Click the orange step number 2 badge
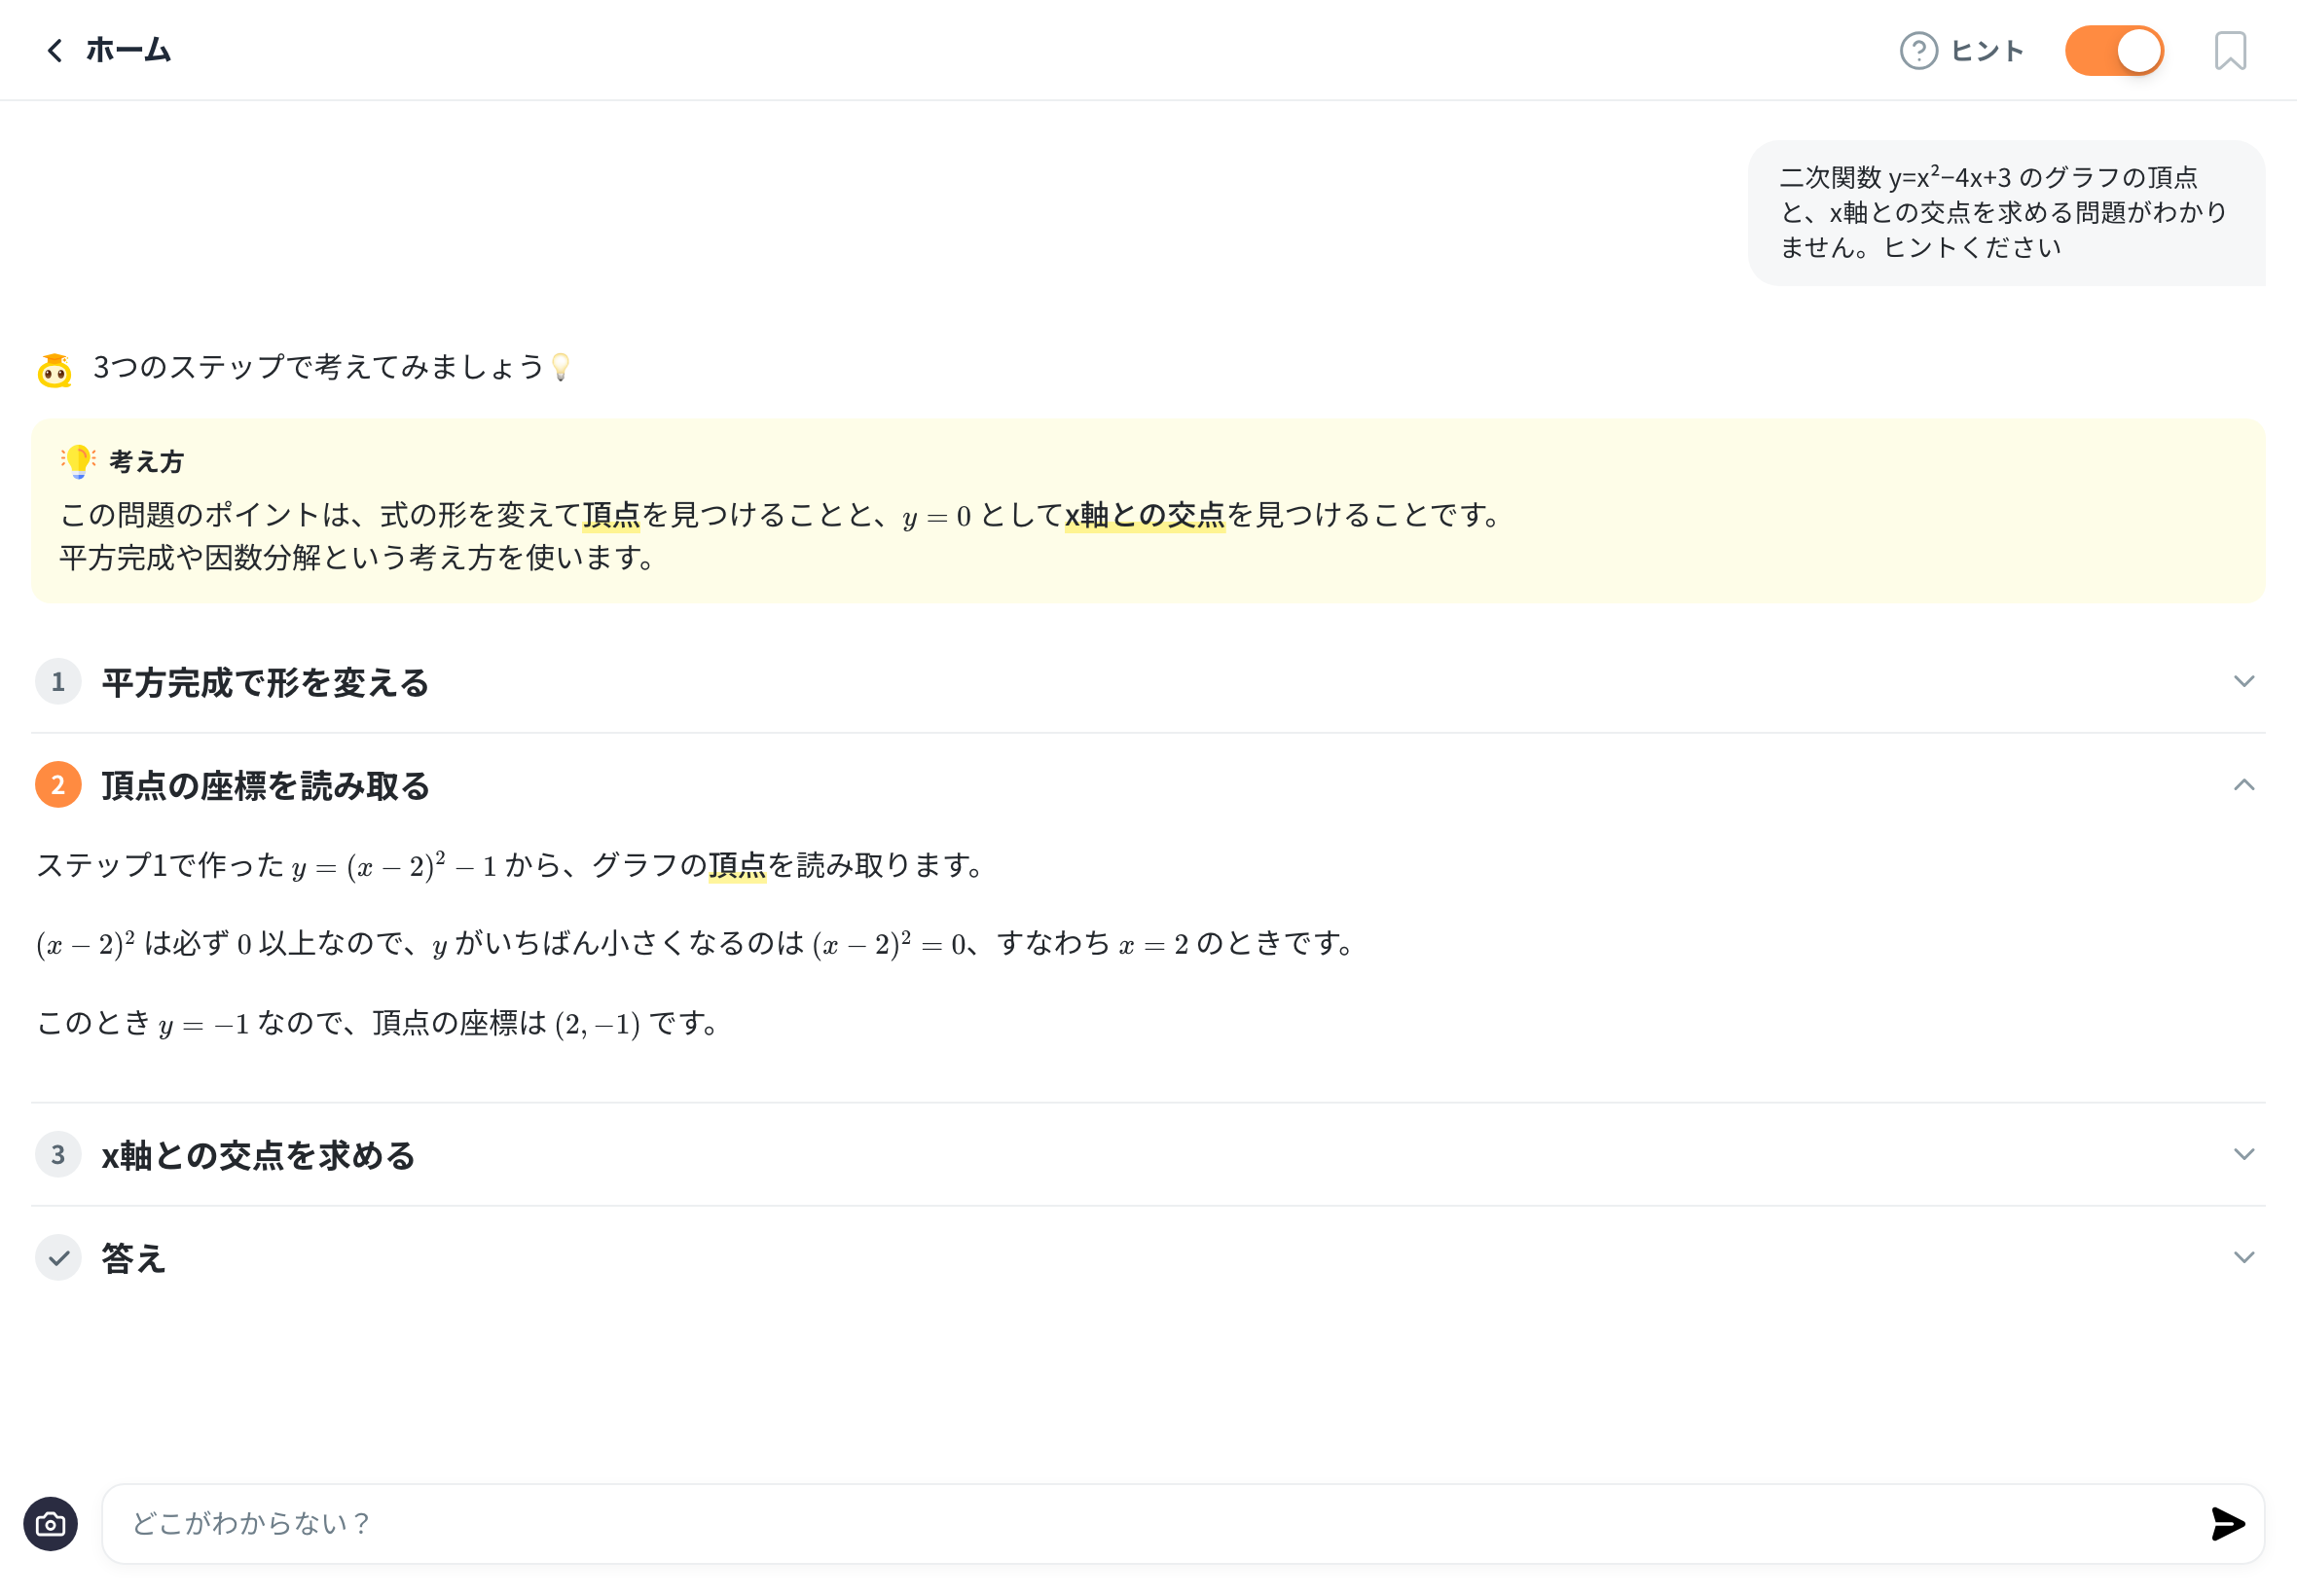Viewport: 2297px width, 1596px height. 58,785
